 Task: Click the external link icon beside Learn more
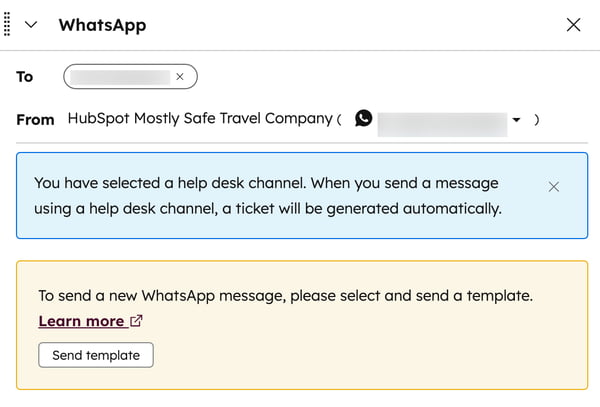pyautogui.click(x=136, y=321)
